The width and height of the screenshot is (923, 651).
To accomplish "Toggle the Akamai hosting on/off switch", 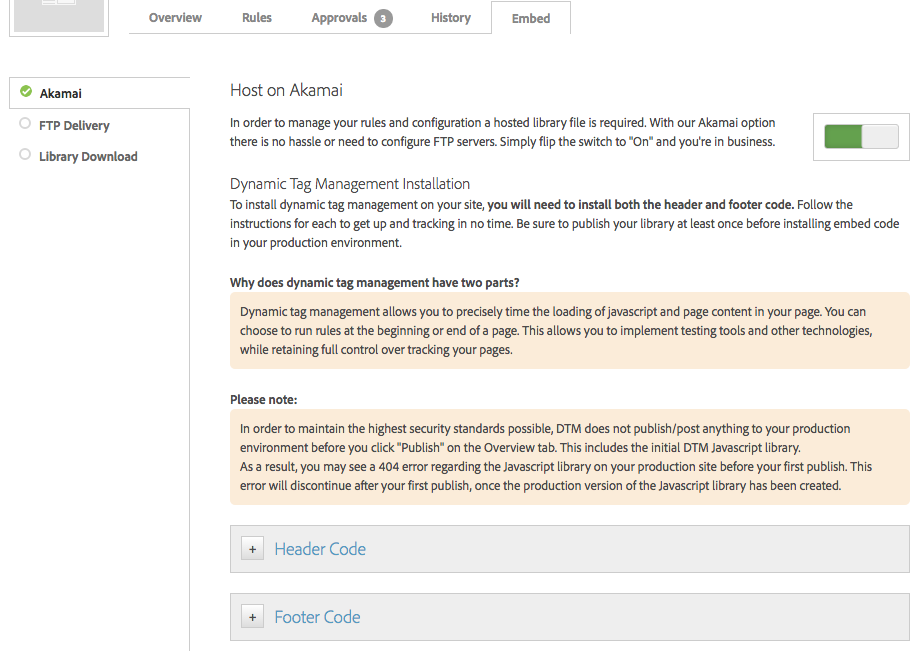I will pyautogui.click(x=861, y=137).
